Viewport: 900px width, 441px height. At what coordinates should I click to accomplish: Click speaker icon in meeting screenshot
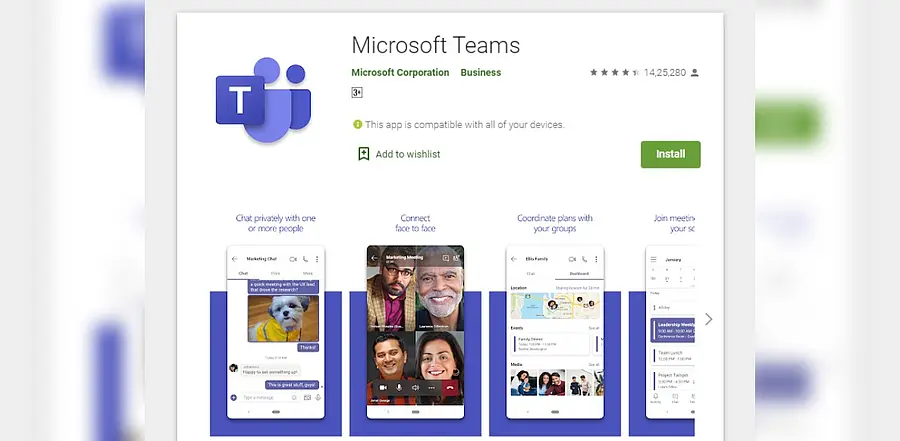(x=416, y=388)
